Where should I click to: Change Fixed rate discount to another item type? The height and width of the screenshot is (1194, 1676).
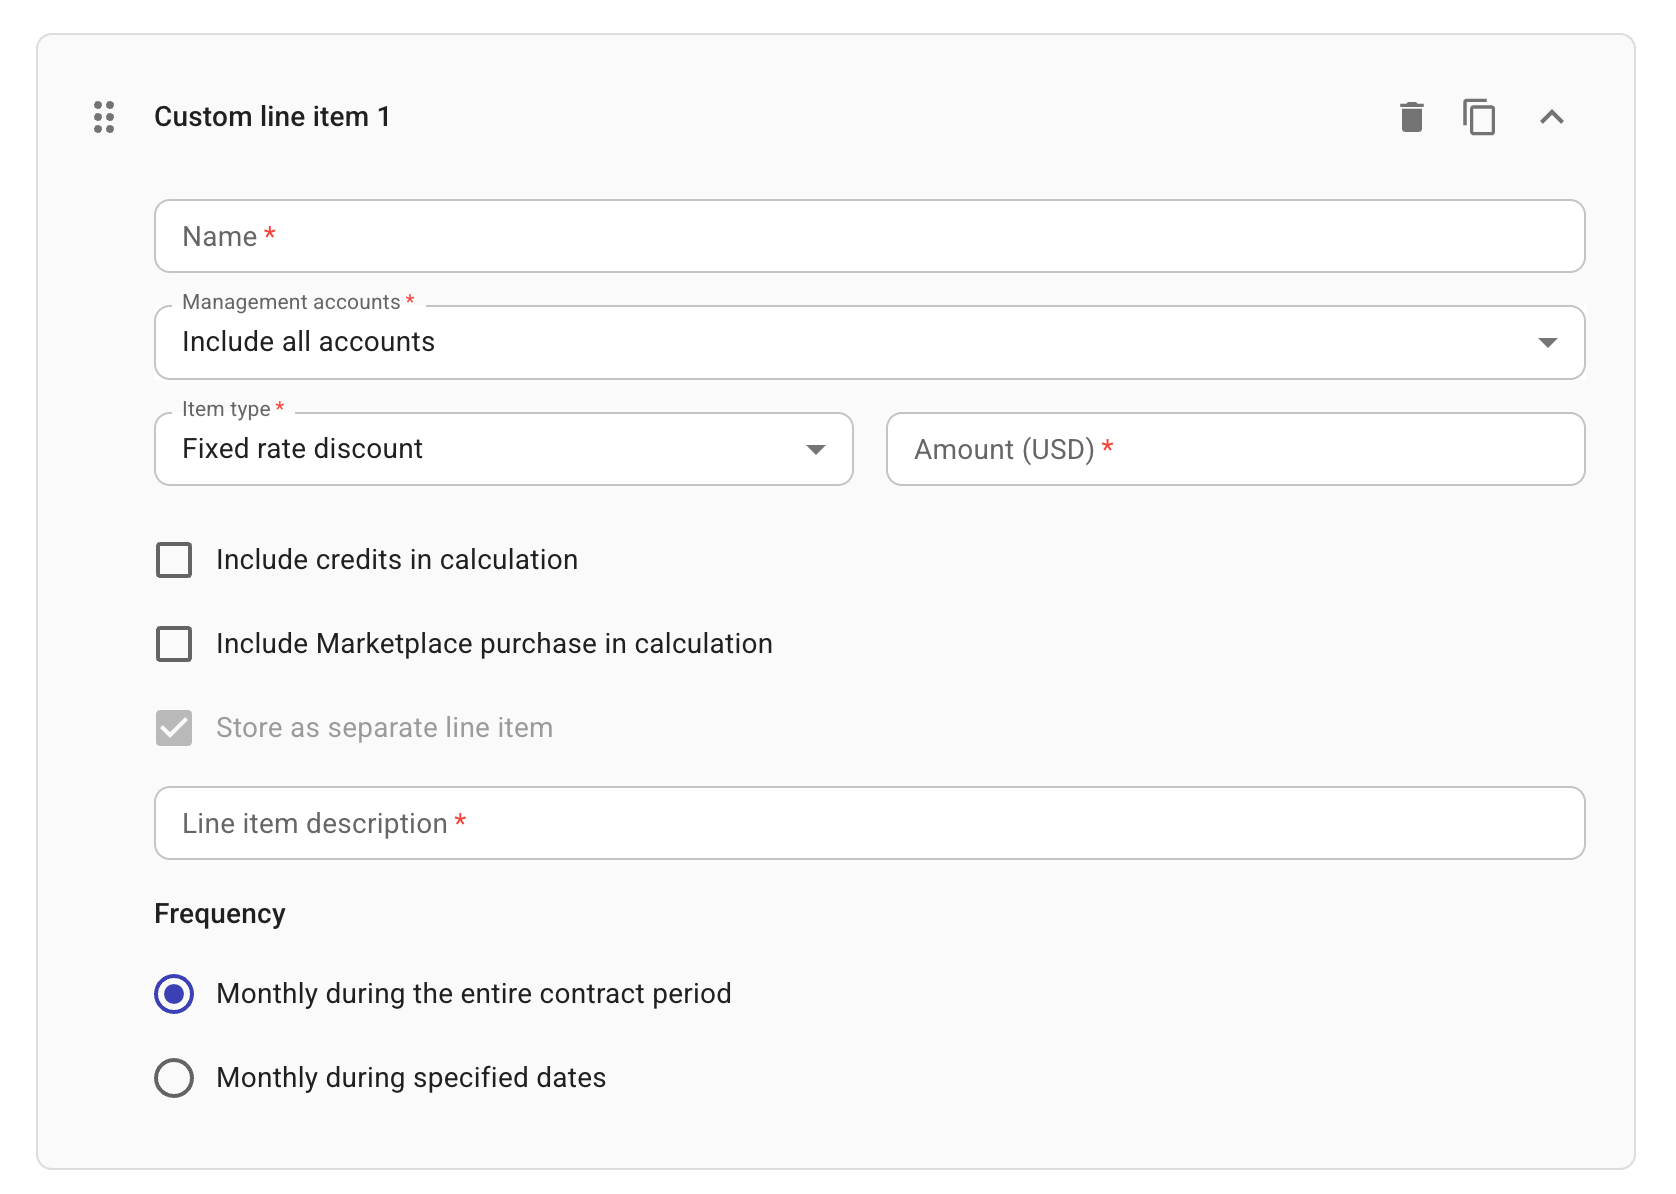click(x=816, y=449)
